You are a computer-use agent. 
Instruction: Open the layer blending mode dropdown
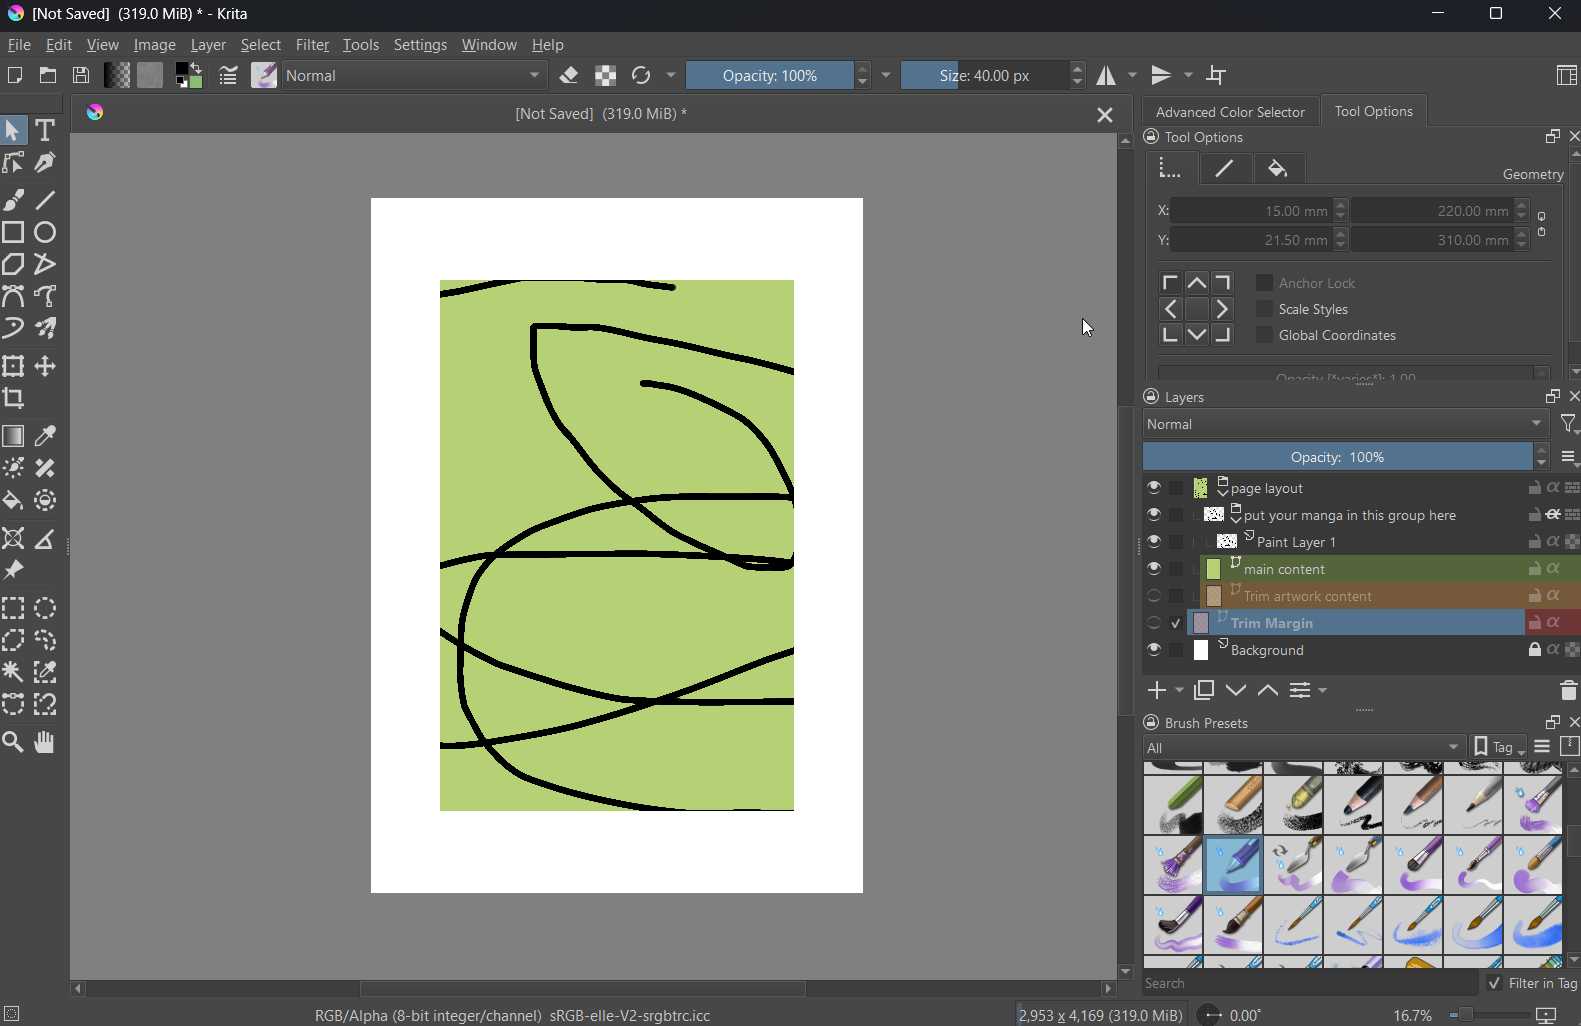(x=1345, y=425)
